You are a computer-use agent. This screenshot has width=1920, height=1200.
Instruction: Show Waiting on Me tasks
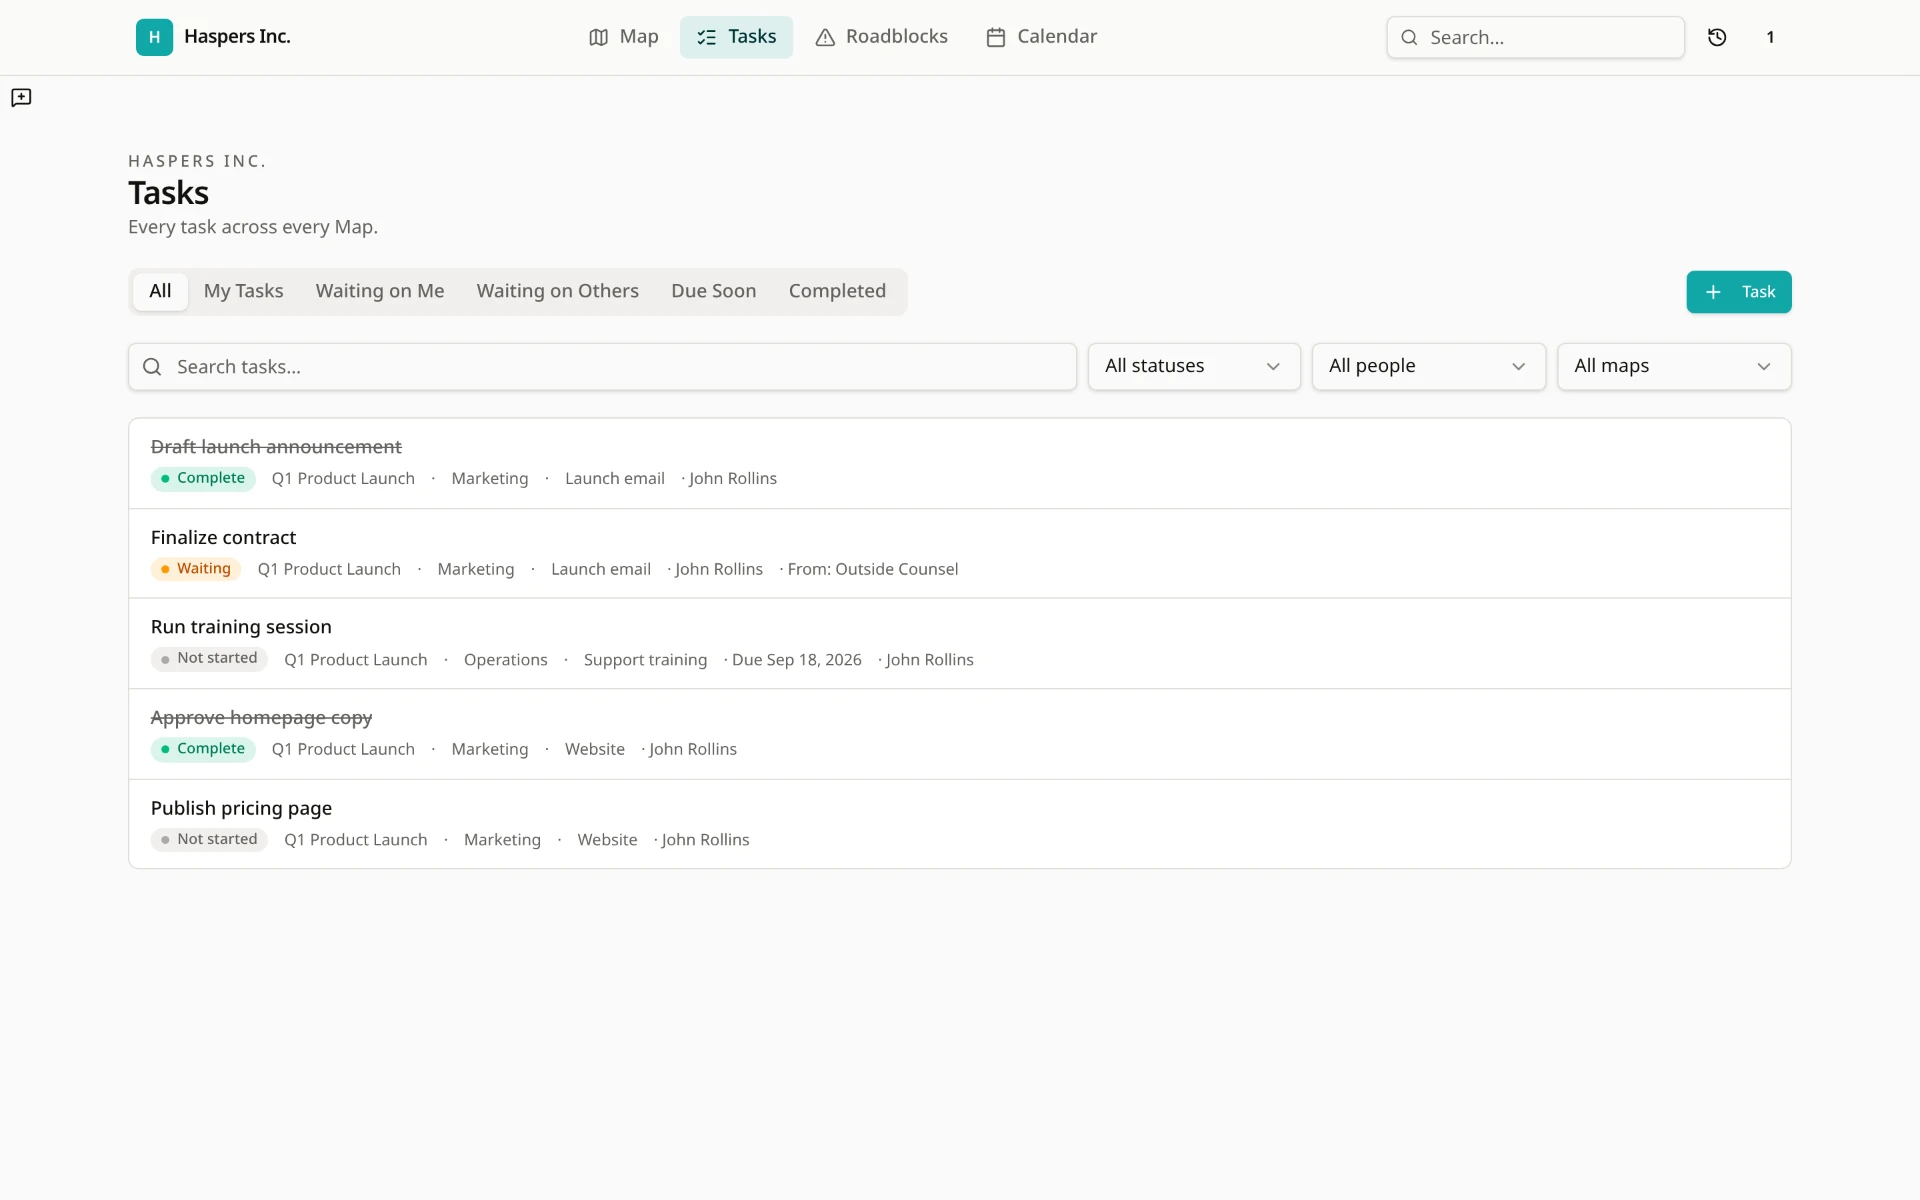(x=380, y=291)
